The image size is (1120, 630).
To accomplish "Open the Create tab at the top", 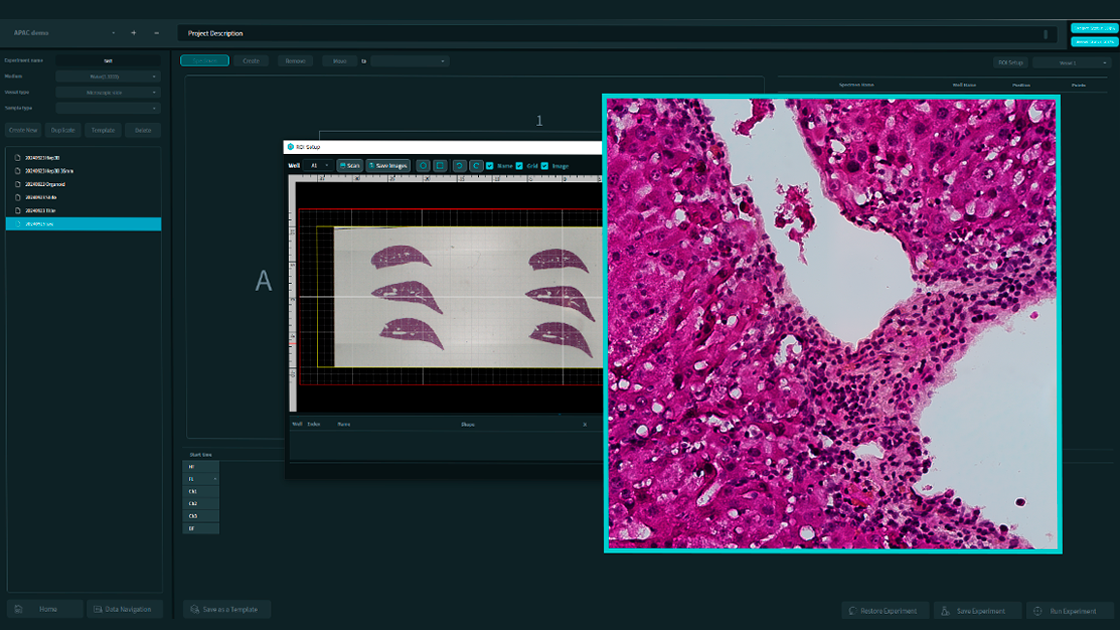I will click(249, 60).
